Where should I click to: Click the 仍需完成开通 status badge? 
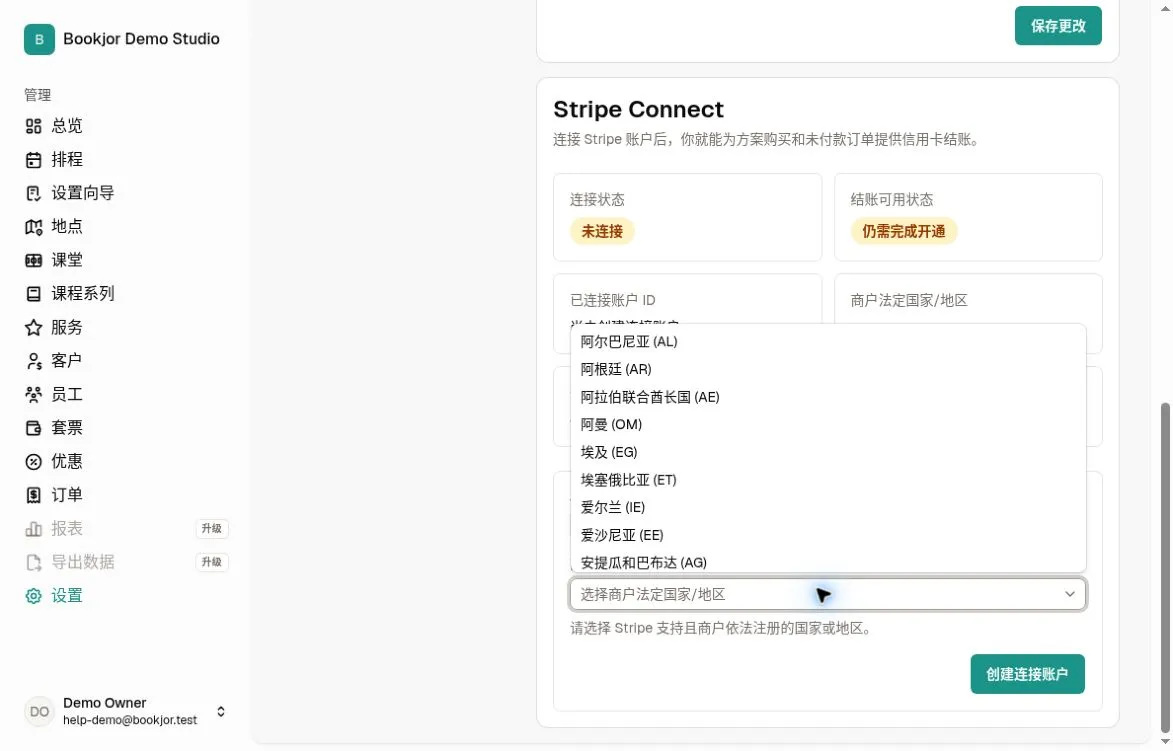click(x=904, y=232)
